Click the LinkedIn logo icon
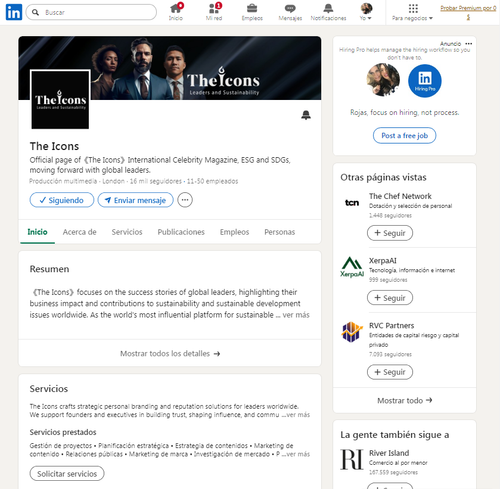 [14, 12]
